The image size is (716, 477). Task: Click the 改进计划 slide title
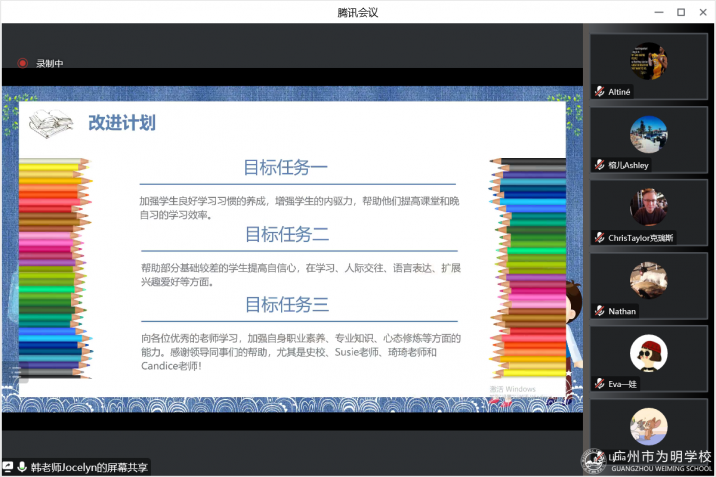click(121, 123)
